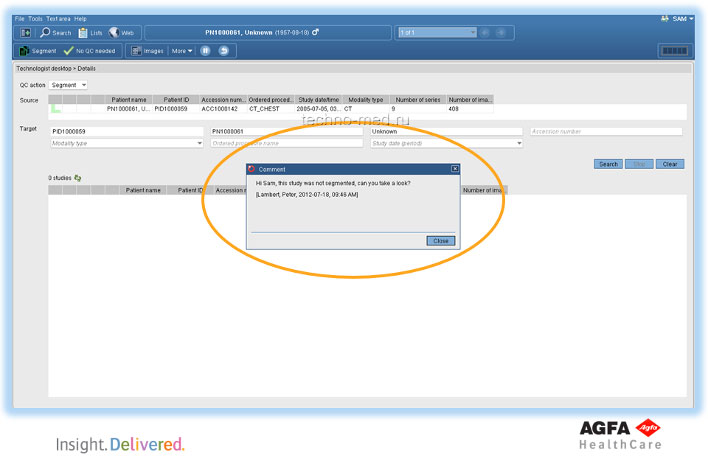The height and width of the screenshot is (469, 708).
Task: Click the round undo arrow icon
Action: pos(225,51)
